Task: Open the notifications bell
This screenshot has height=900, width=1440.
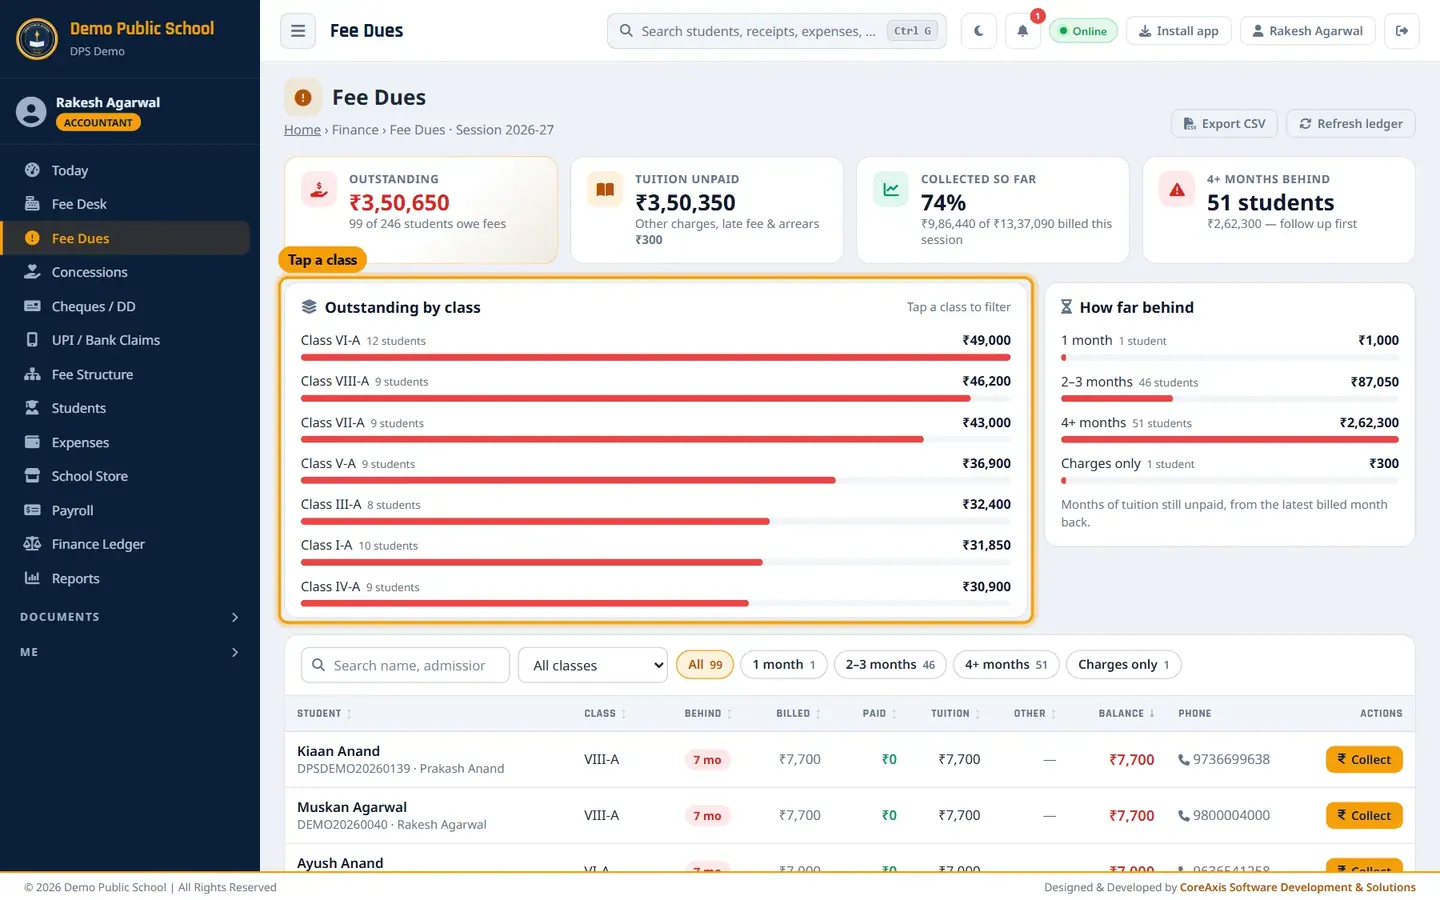Action: coord(1022,31)
